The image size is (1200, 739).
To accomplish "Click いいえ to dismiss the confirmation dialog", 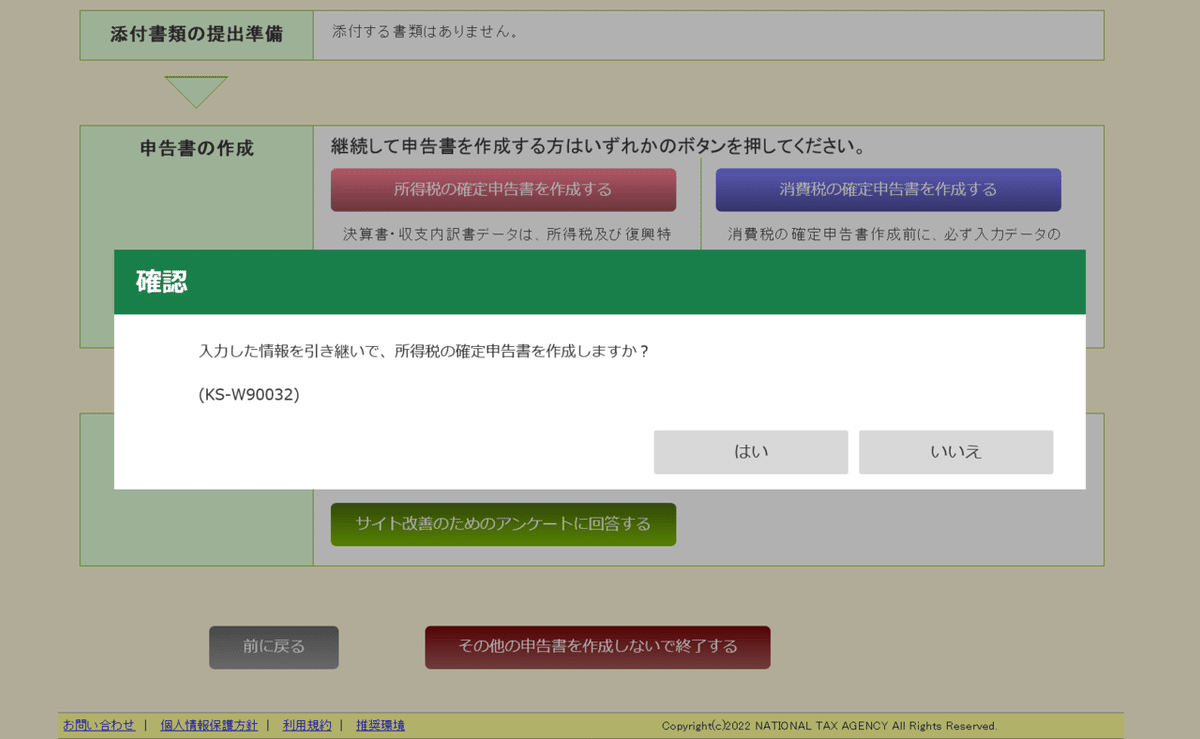I will point(955,452).
